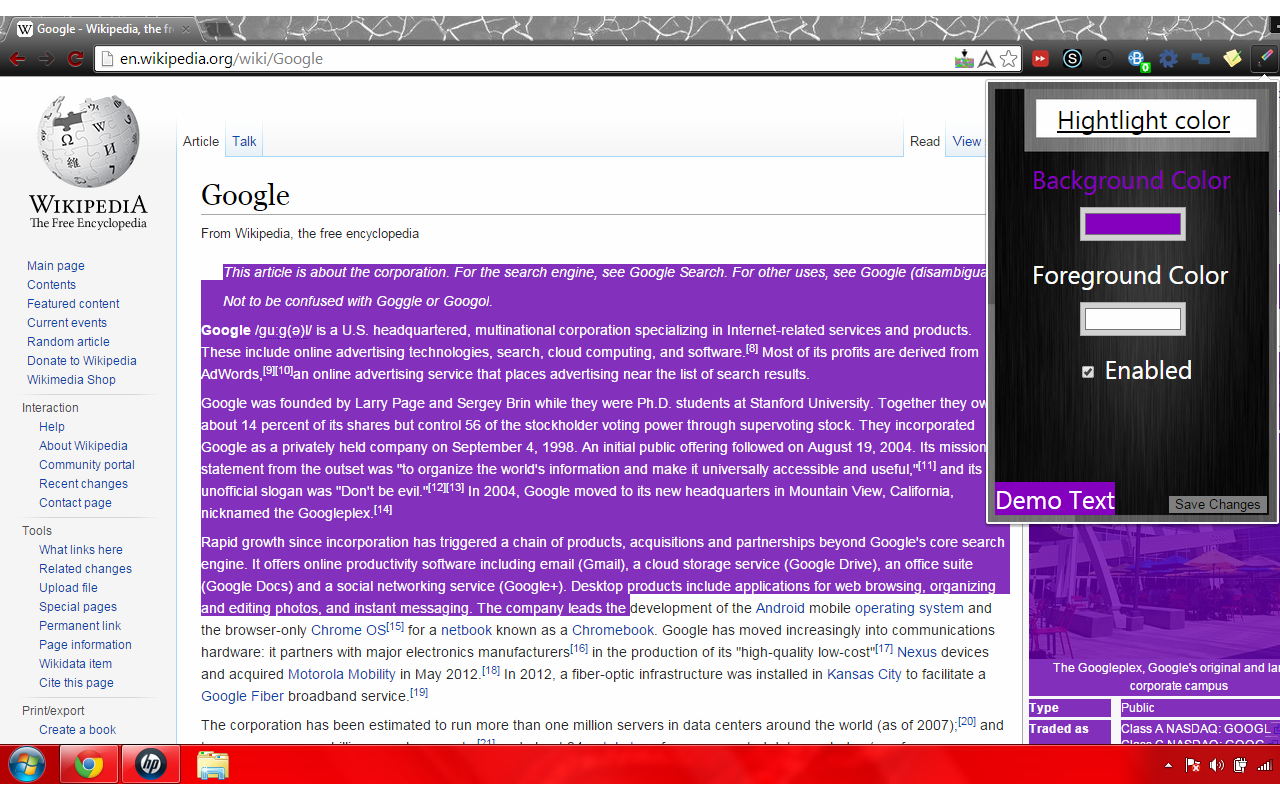The height and width of the screenshot is (800, 1280).
Task: Click the Wikipedia globe logo
Action: [x=88, y=140]
